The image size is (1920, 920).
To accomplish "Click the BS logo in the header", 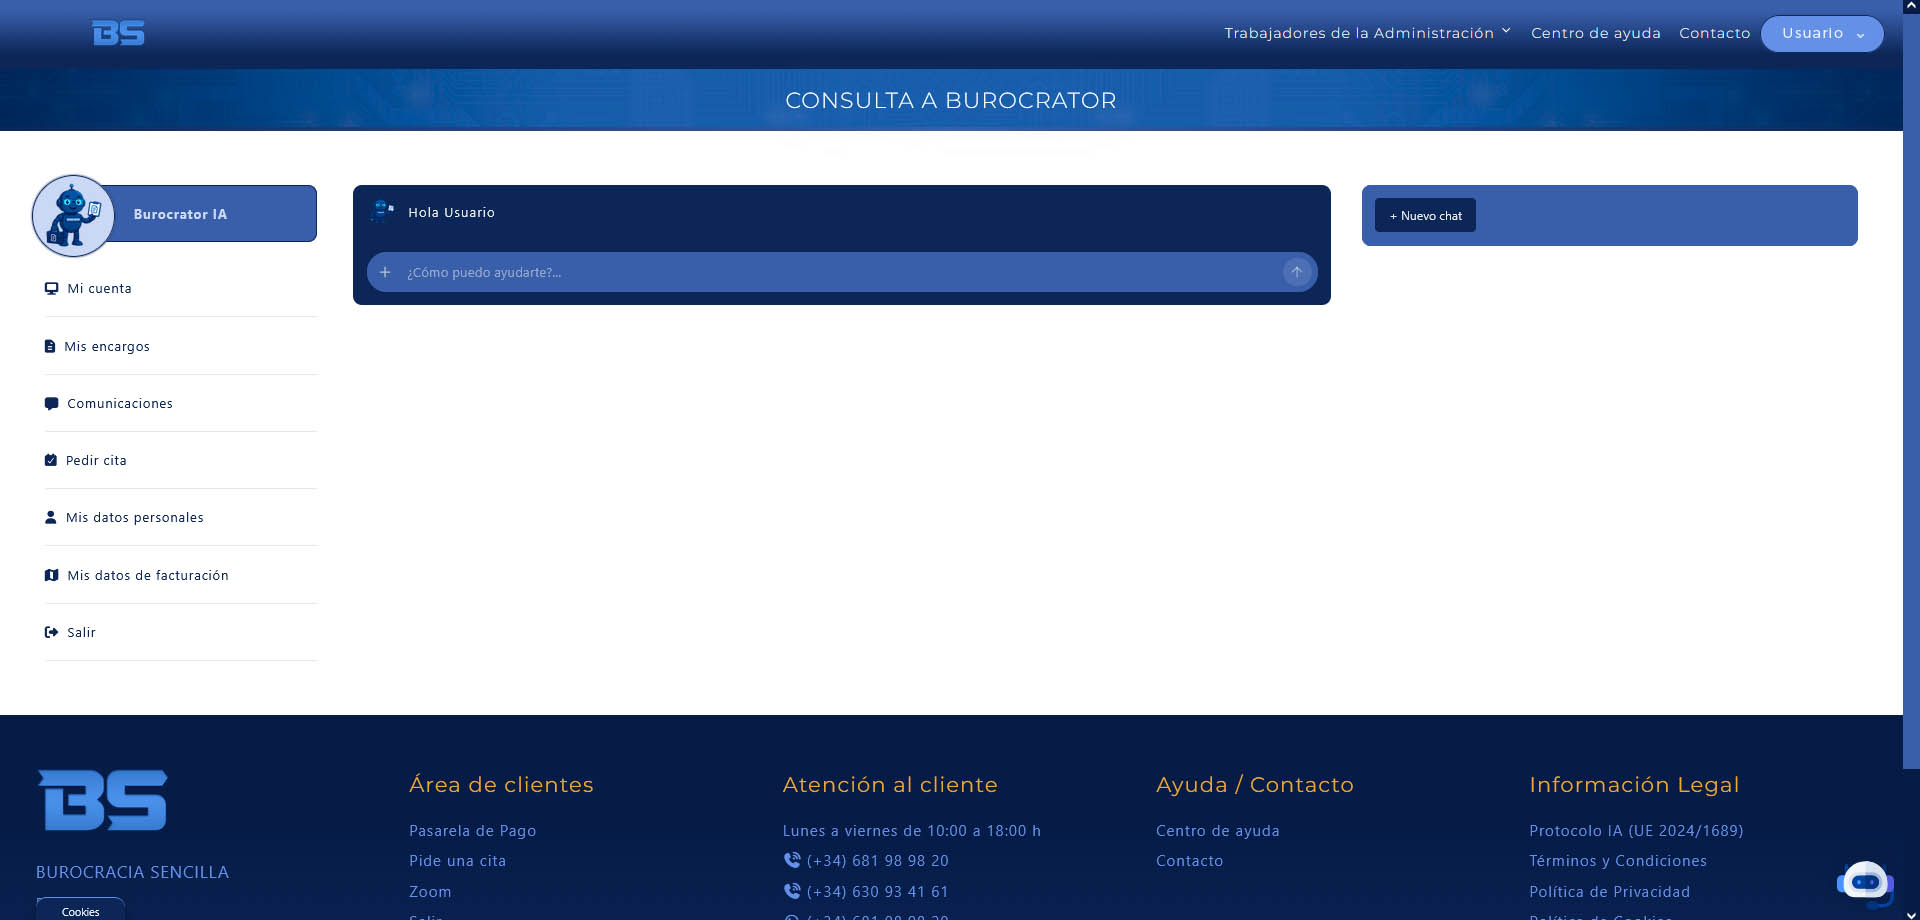I will click(118, 33).
